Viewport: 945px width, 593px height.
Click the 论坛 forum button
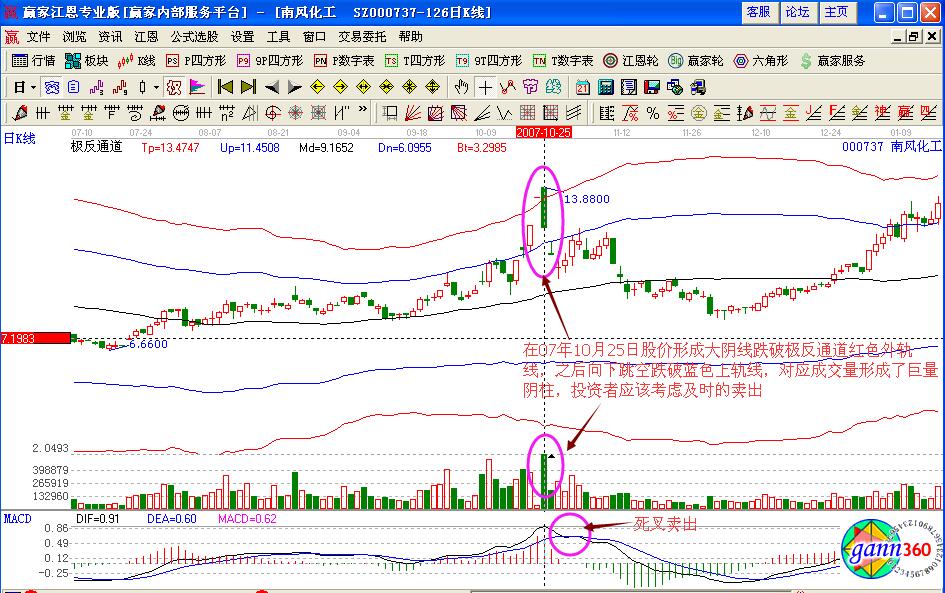click(797, 12)
